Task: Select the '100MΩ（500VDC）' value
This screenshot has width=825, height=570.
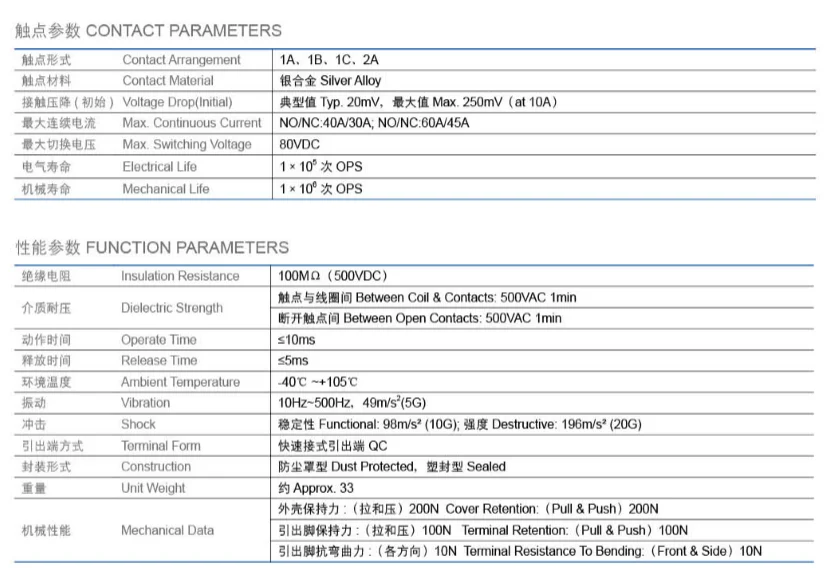Action: click(334, 276)
